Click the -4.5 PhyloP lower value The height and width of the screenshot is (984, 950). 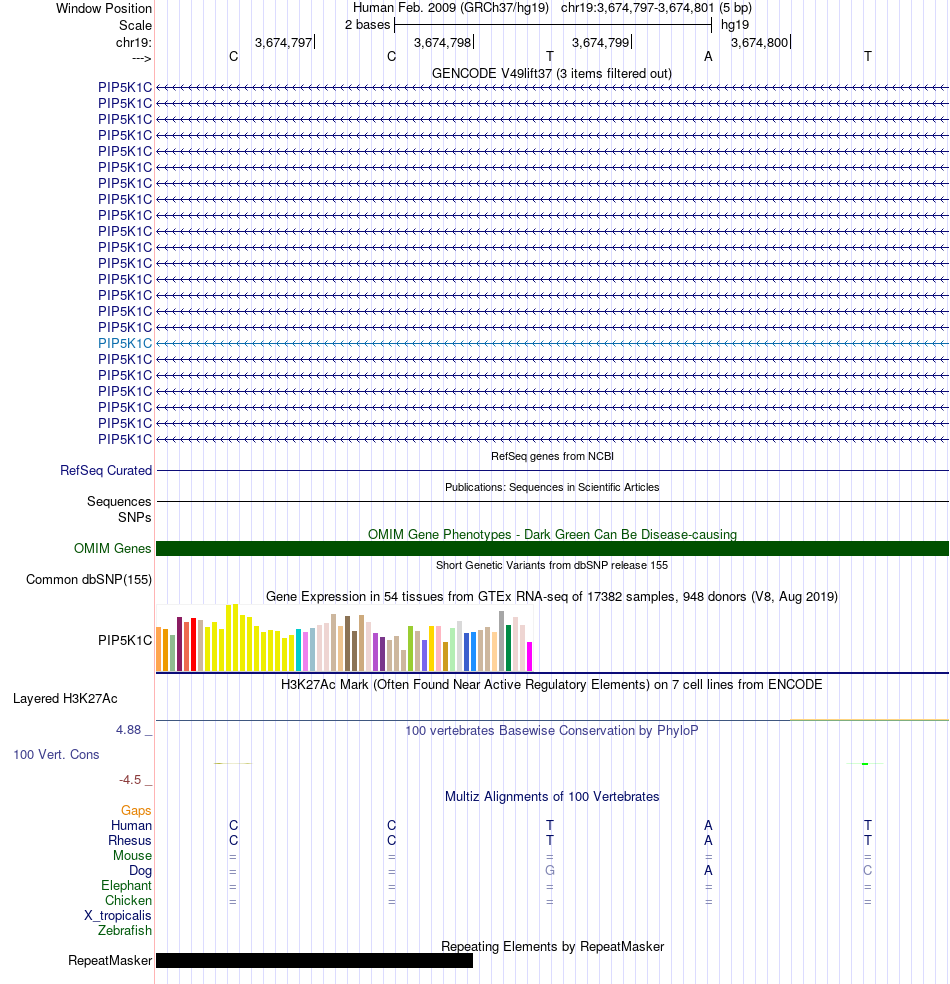(130, 779)
